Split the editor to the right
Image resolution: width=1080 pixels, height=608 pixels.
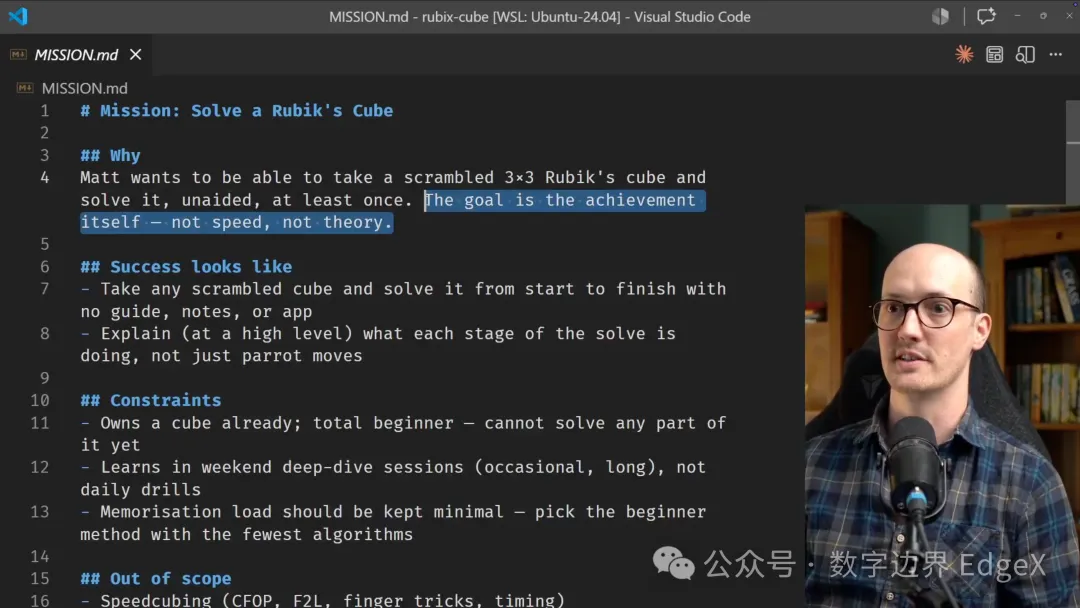click(1025, 54)
